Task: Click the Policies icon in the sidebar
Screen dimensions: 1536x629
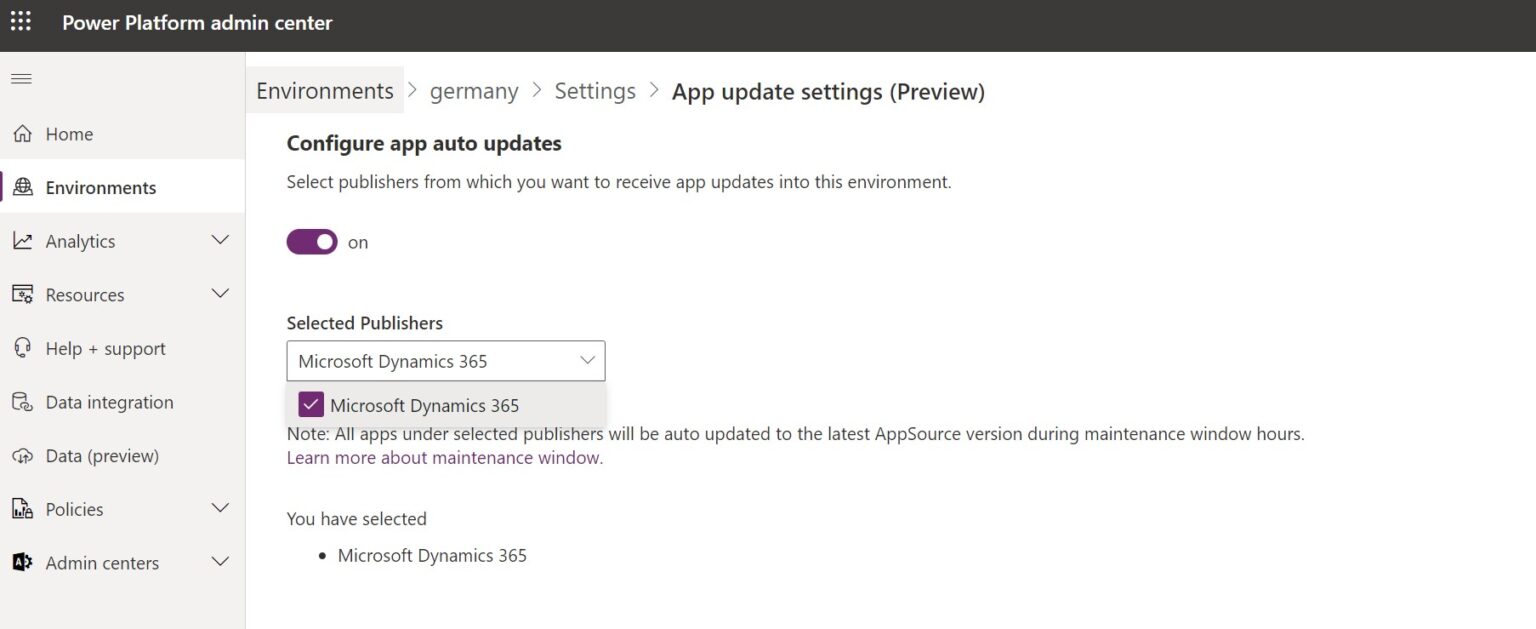Action: (22, 508)
